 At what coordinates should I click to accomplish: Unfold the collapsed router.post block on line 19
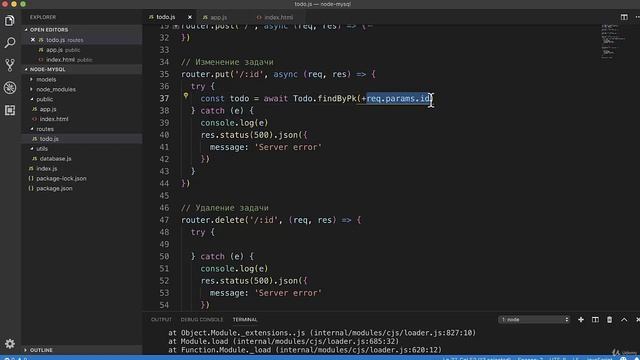click(175, 26)
